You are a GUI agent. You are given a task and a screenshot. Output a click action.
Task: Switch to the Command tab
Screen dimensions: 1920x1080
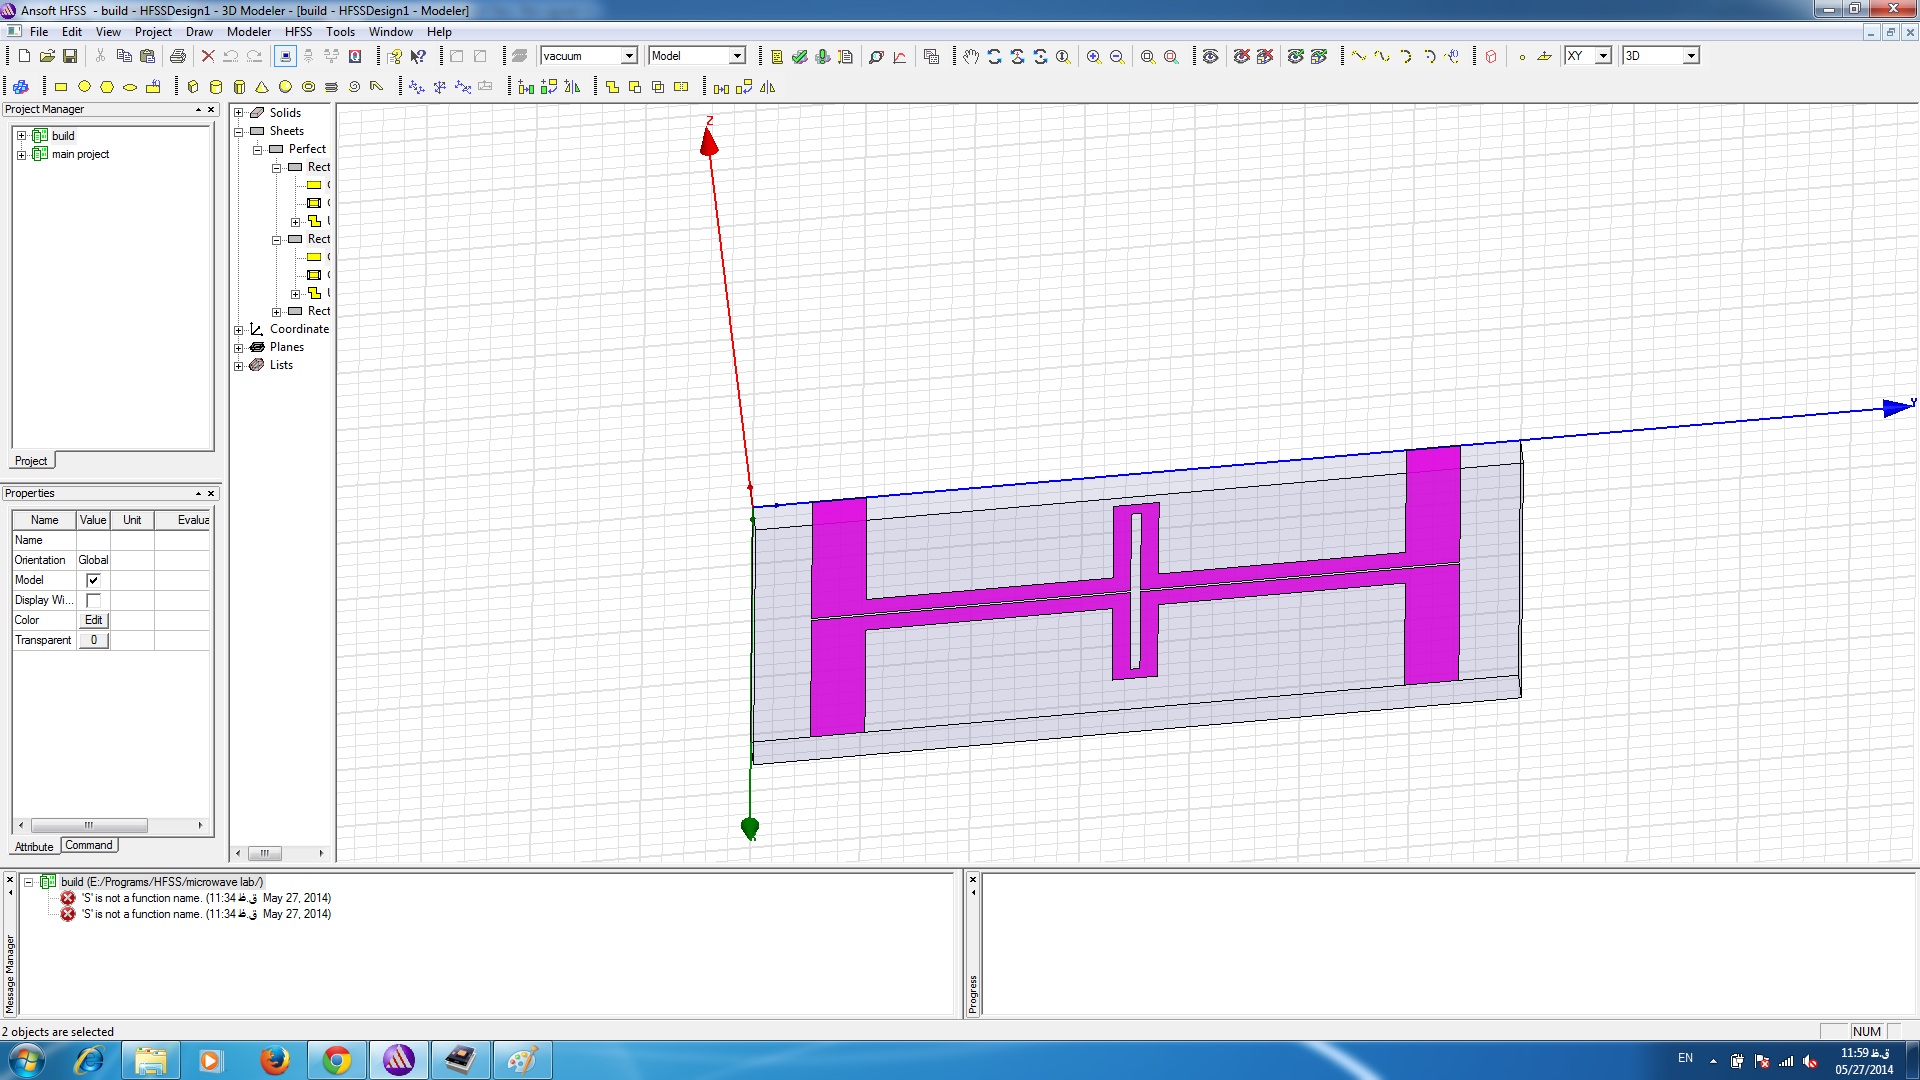pos(89,845)
